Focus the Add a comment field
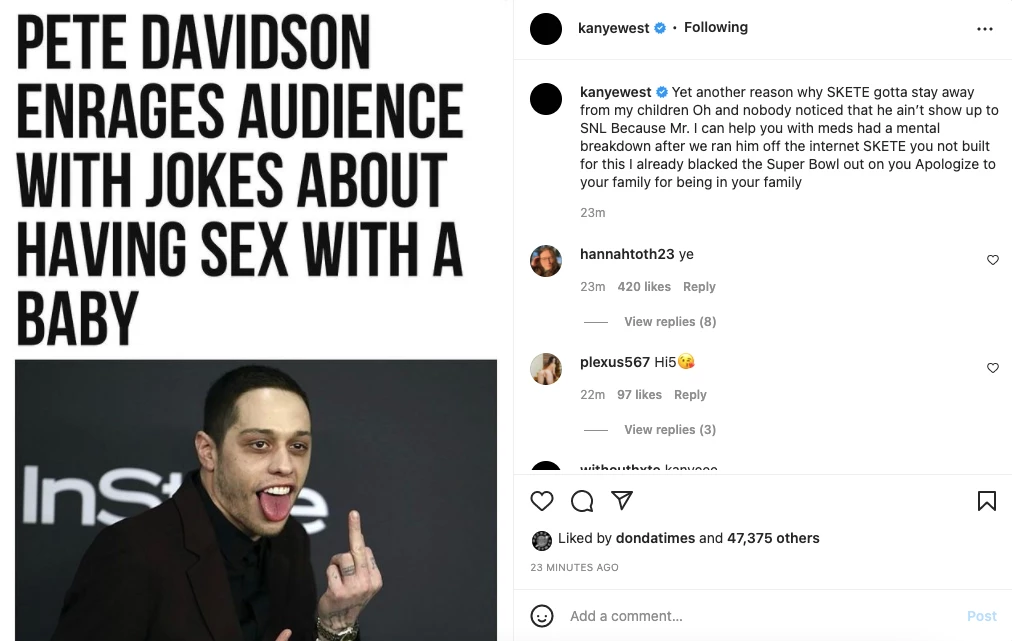The image size is (1012, 641). (x=762, y=616)
